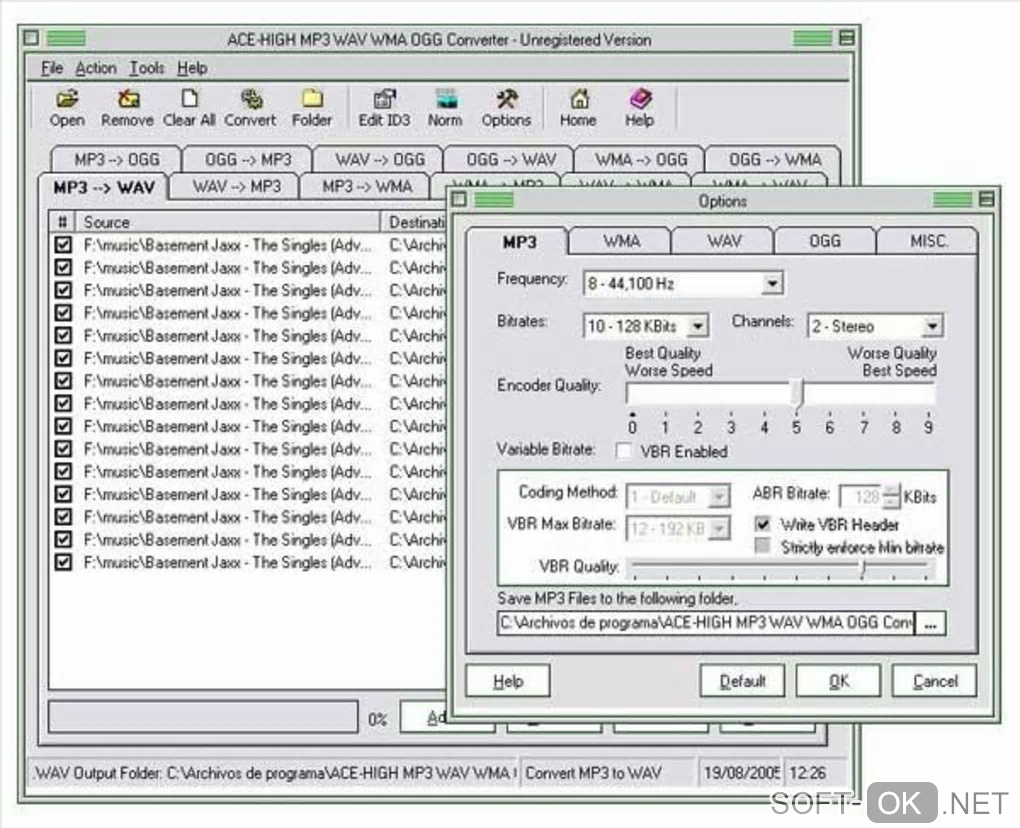1020x828 pixels.
Task: Click the Clear All toolbar icon
Action: [x=189, y=108]
